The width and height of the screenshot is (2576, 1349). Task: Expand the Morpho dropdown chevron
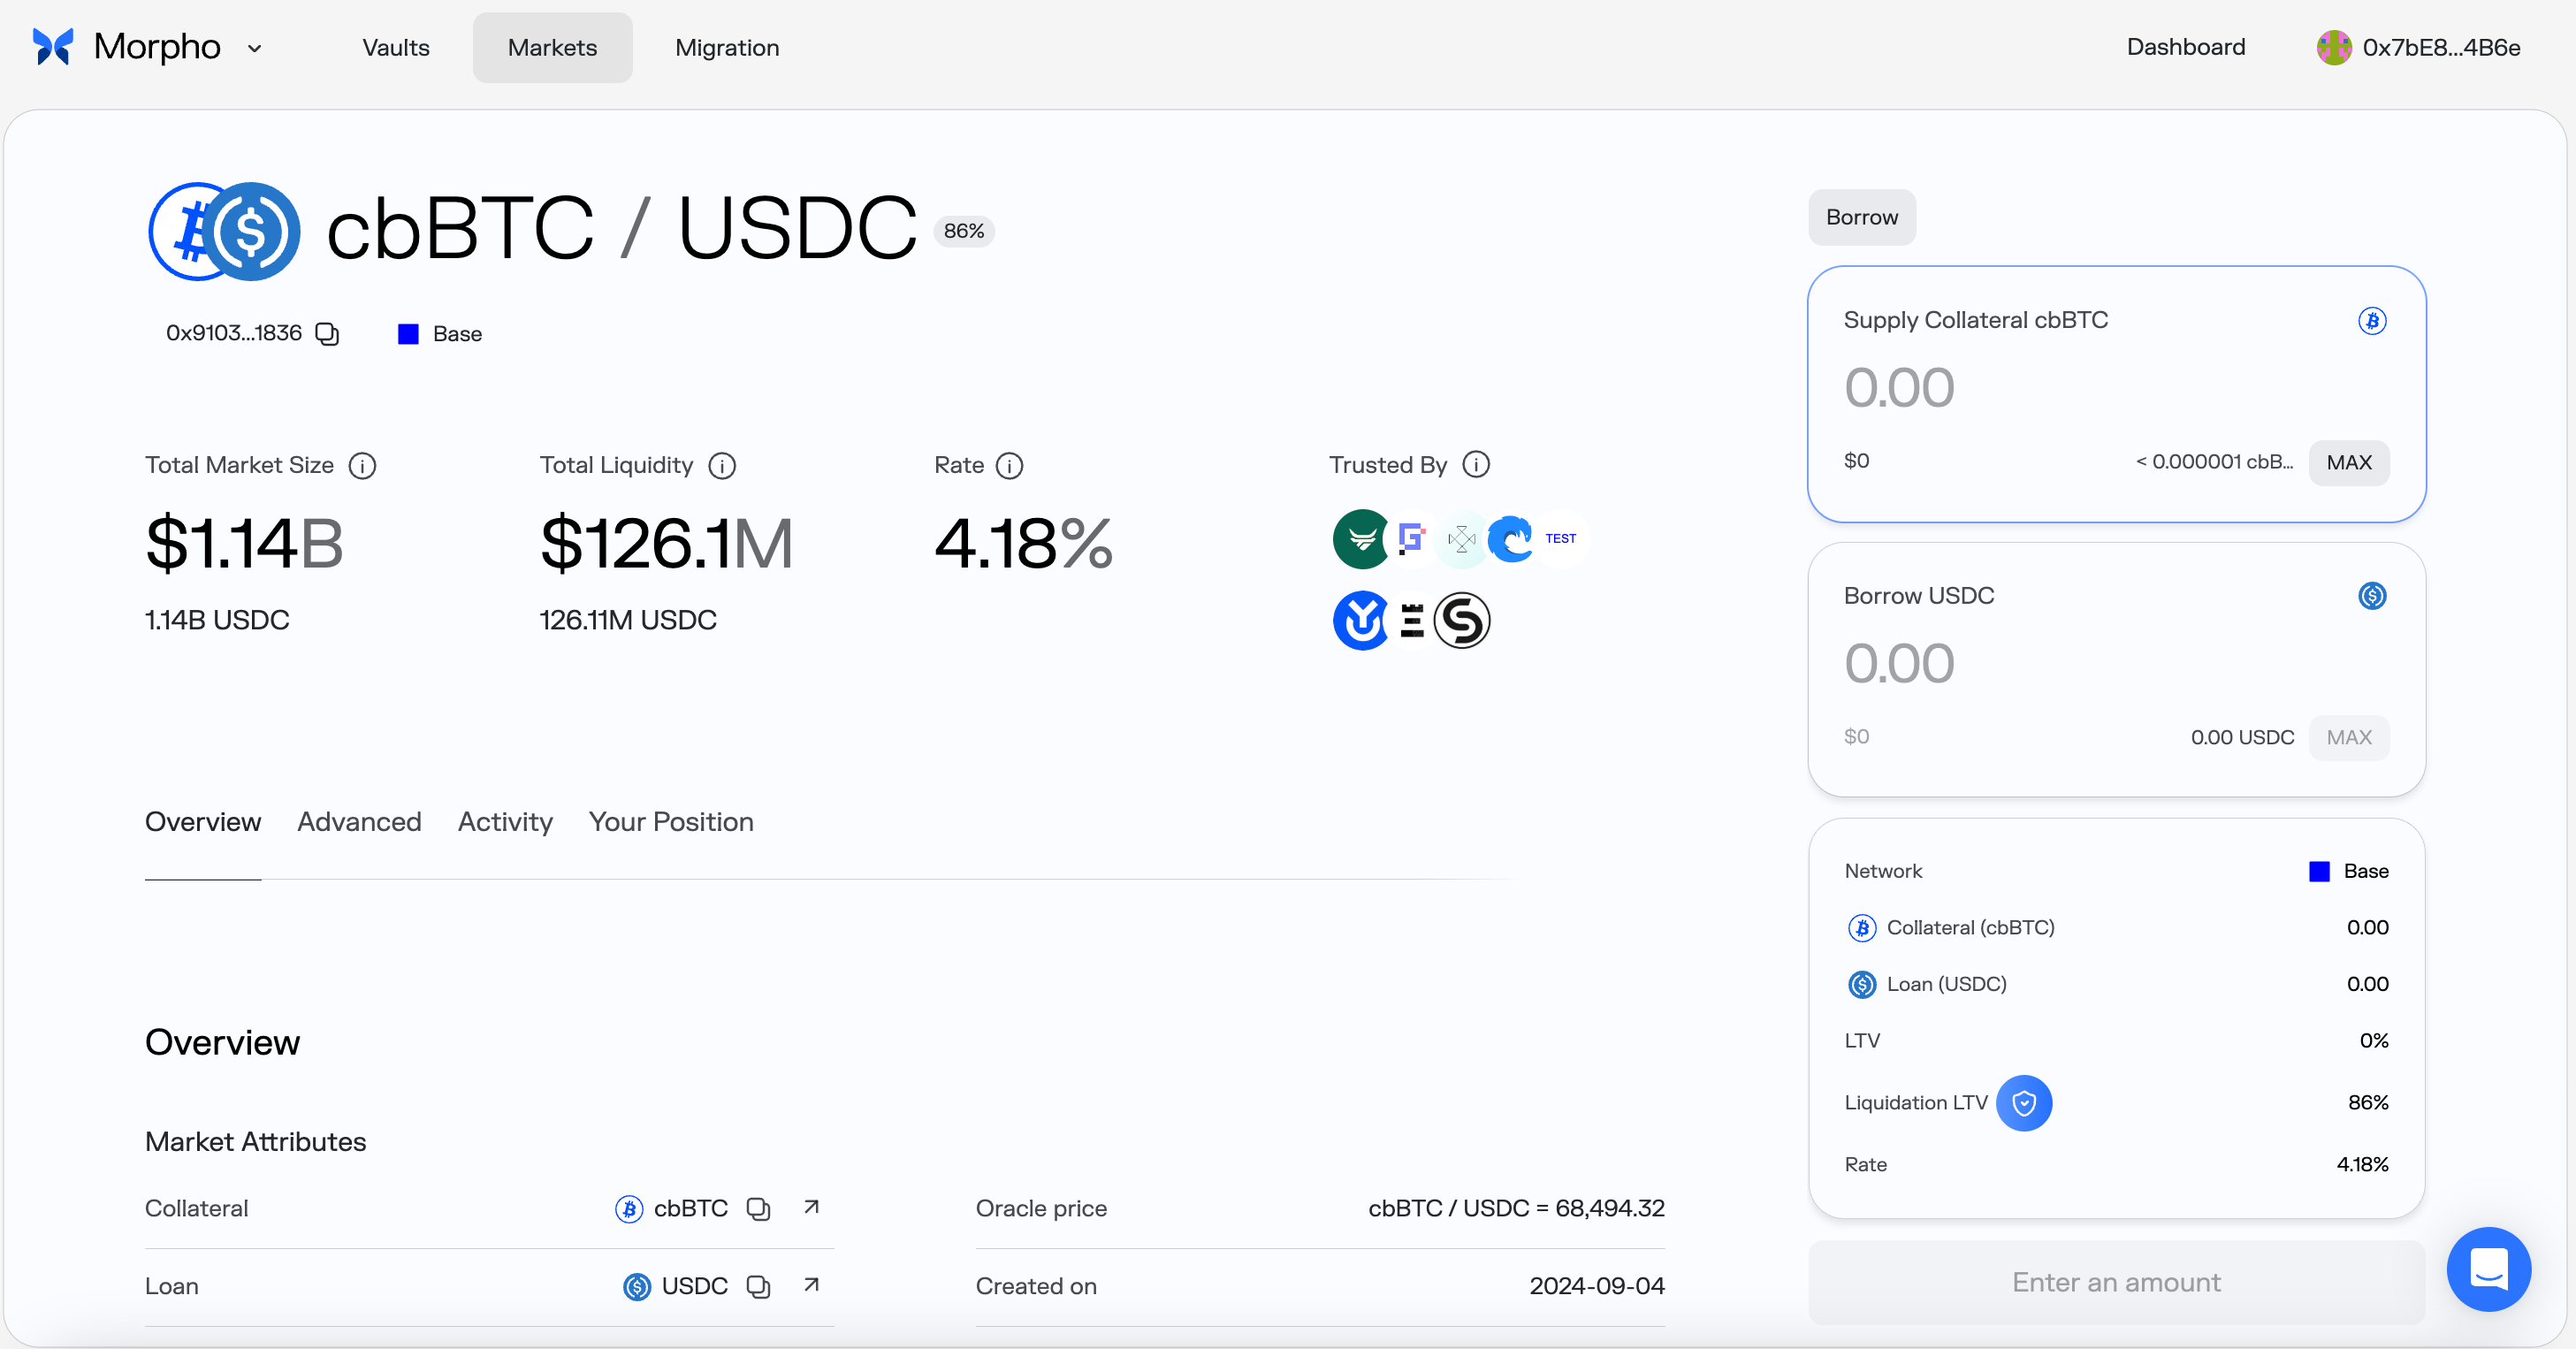tap(254, 48)
